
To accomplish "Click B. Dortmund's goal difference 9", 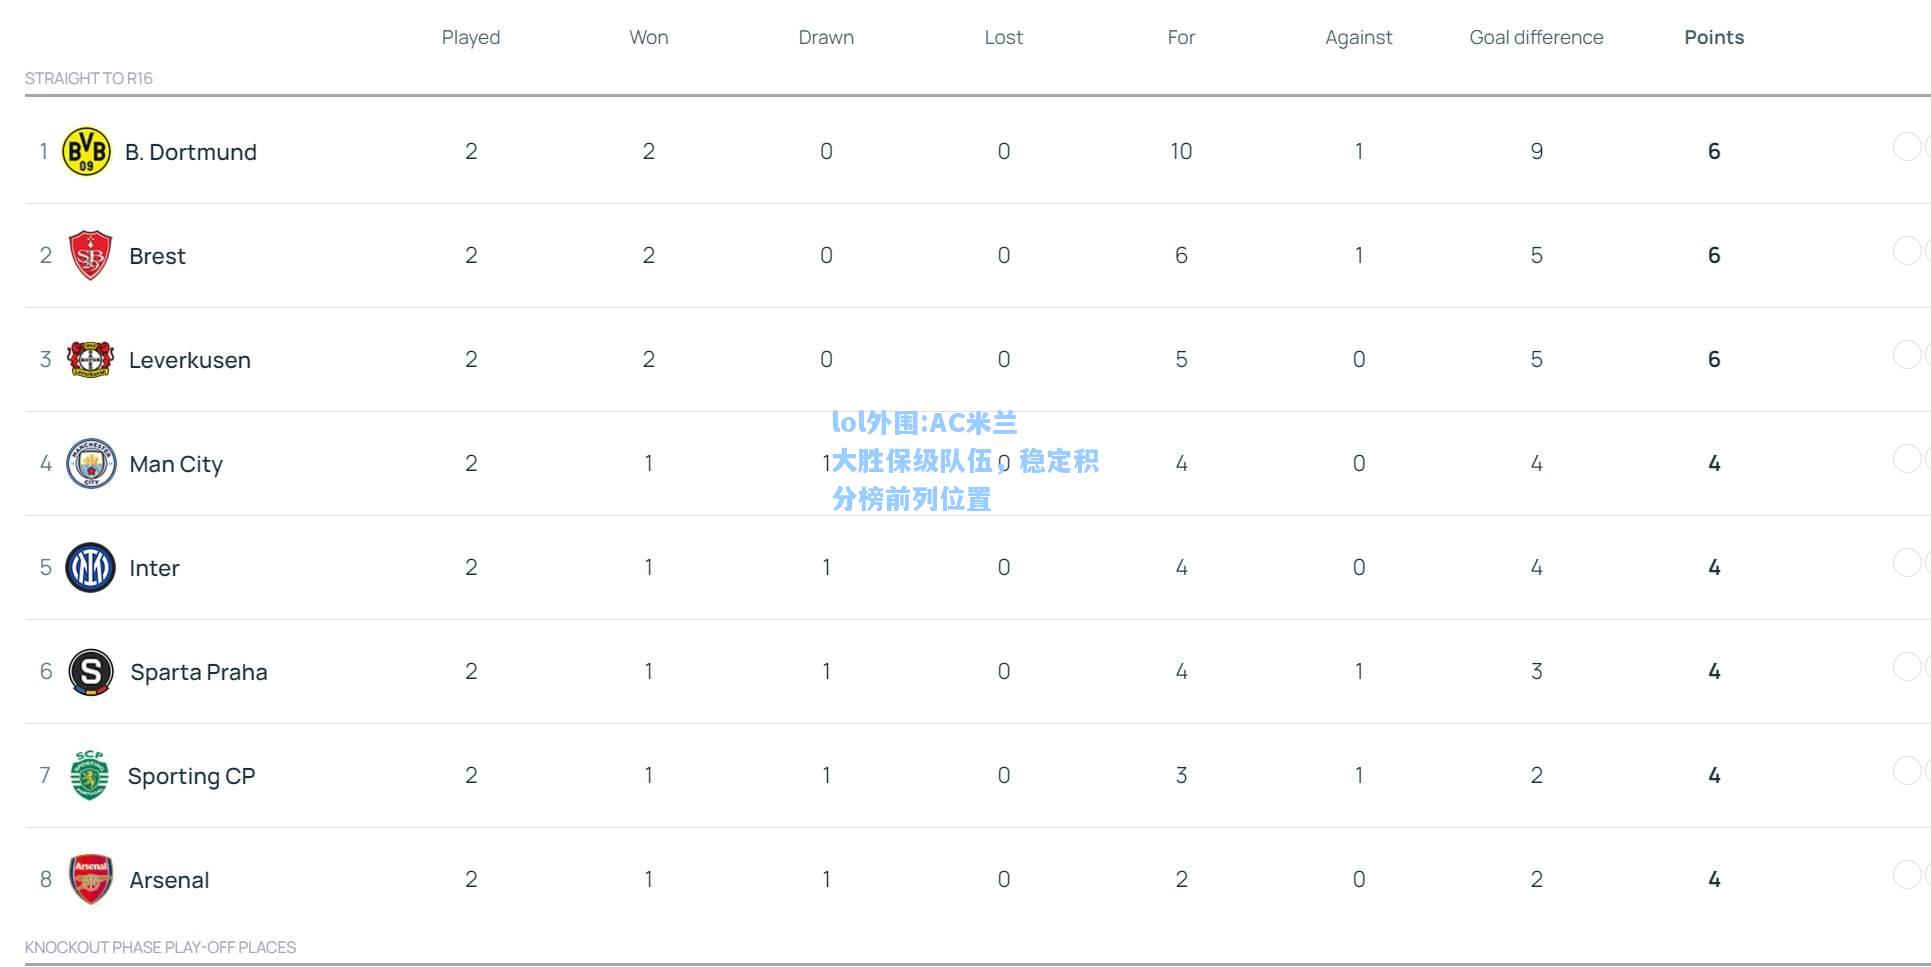I will tap(1537, 151).
